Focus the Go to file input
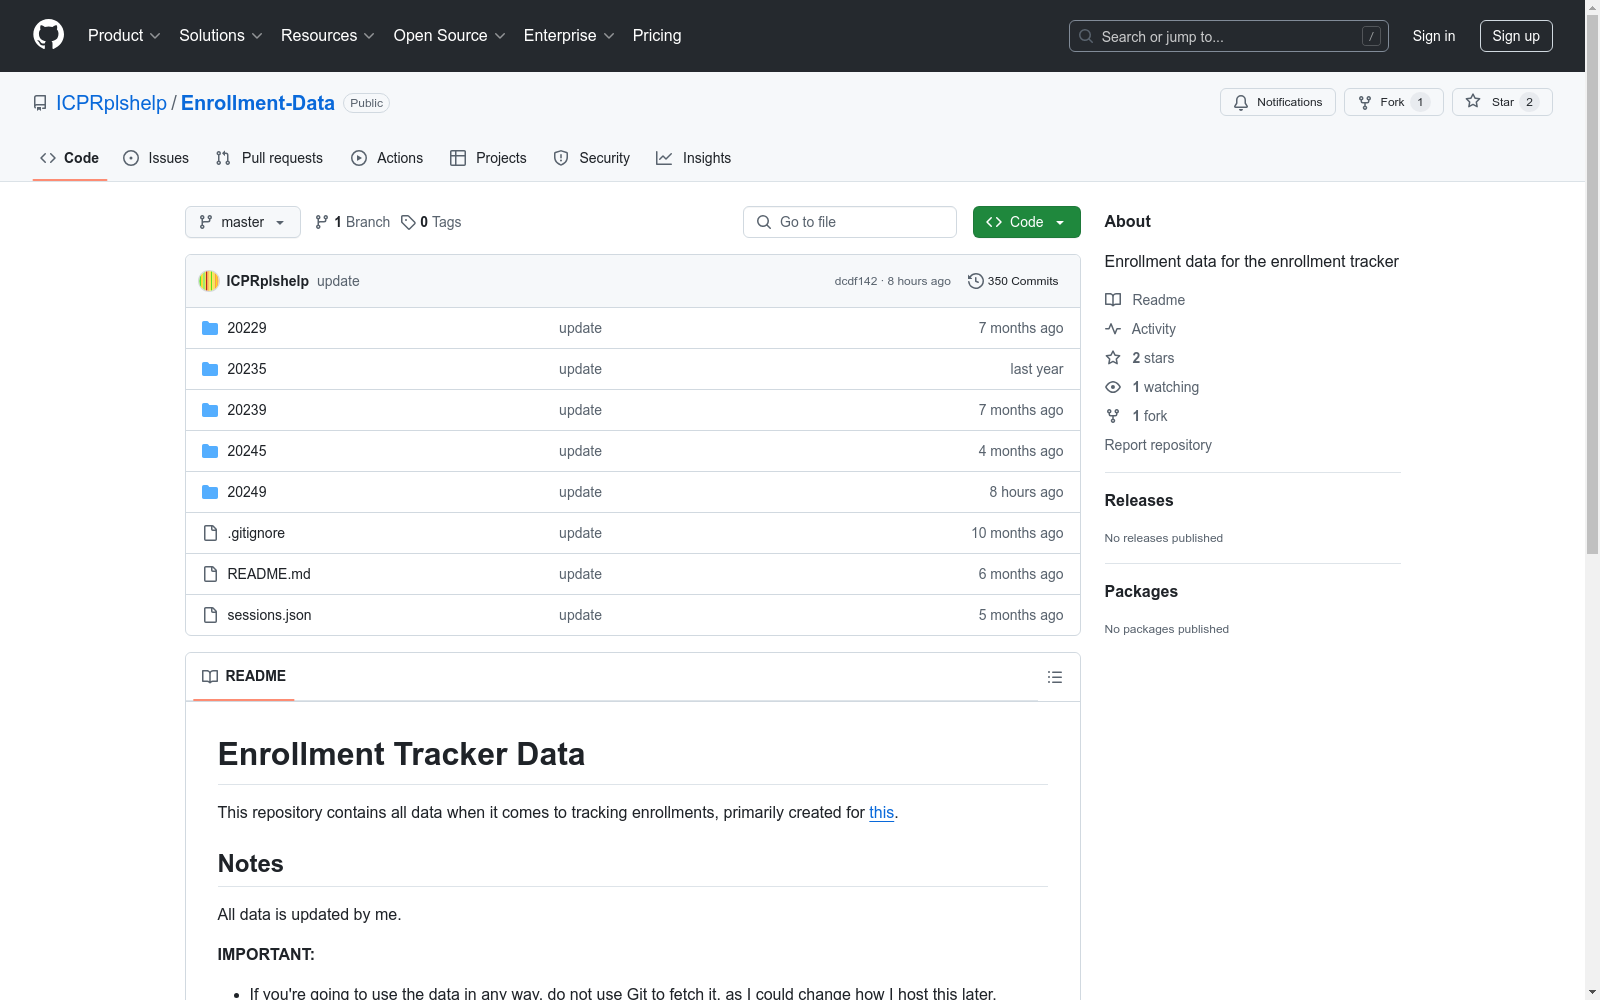This screenshot has height=1000, width=1600. [x=850, y=222]
